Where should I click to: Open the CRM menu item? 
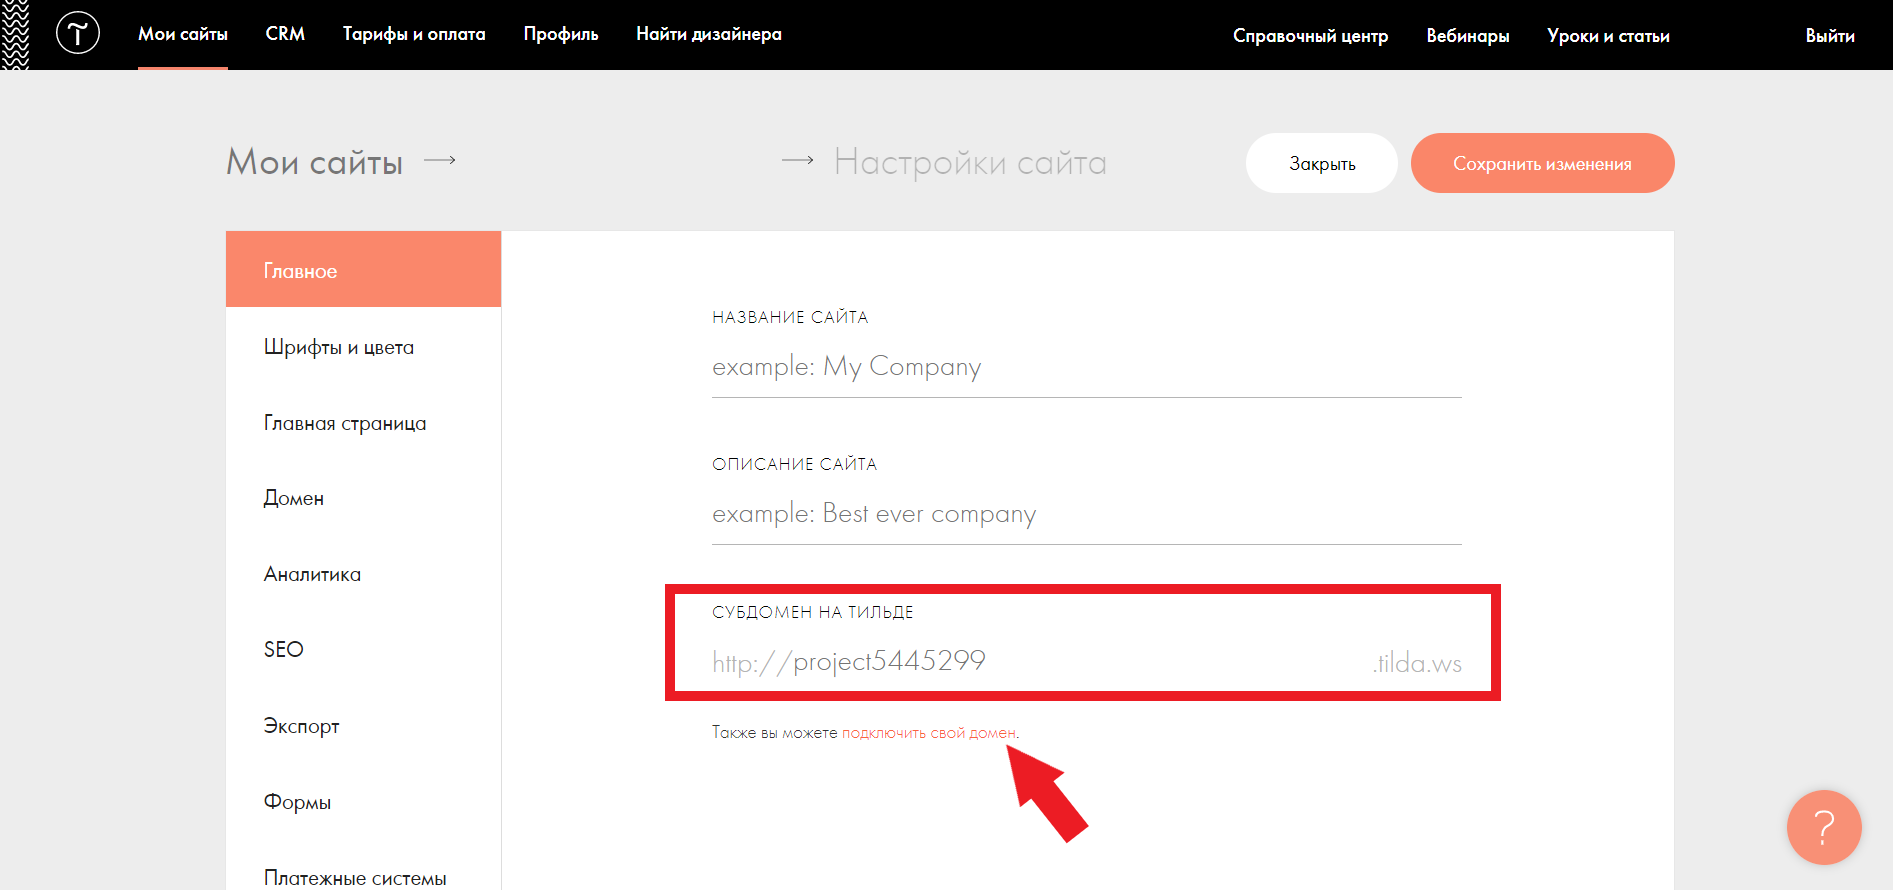pos(285,34)
